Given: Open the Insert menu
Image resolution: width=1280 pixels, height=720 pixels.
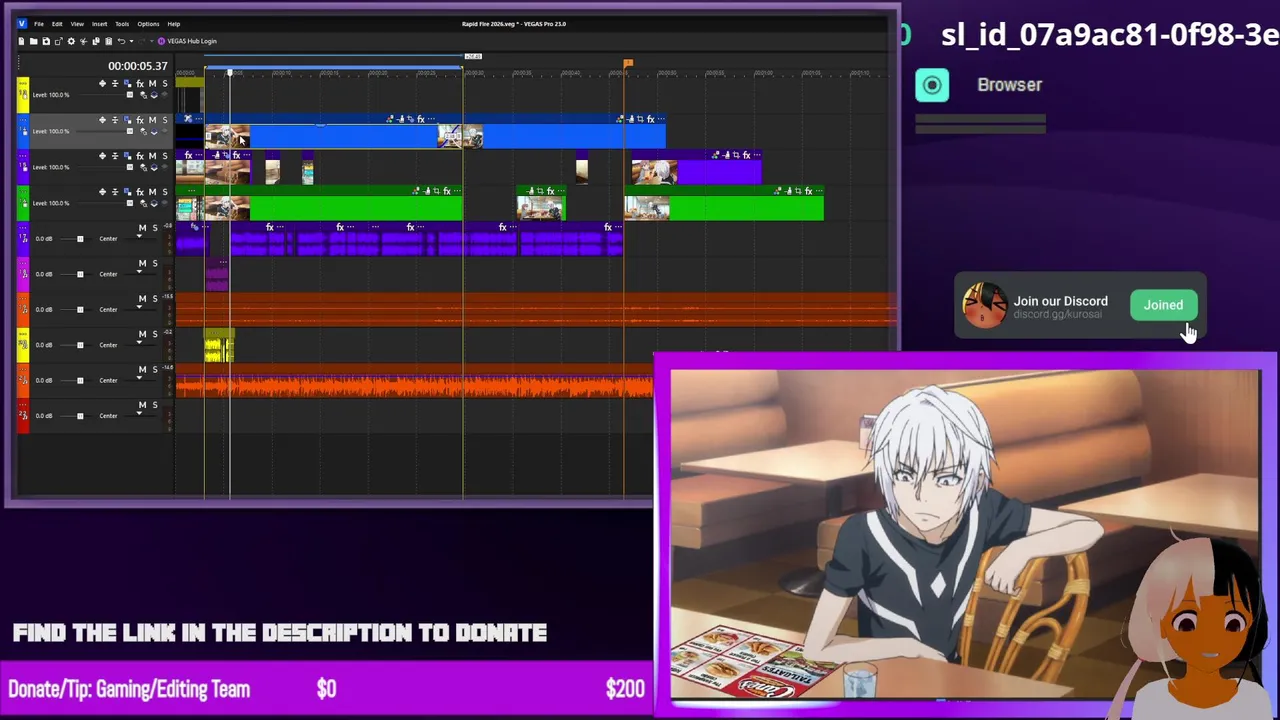Looking at the screenshot, I should click(100, 23).
